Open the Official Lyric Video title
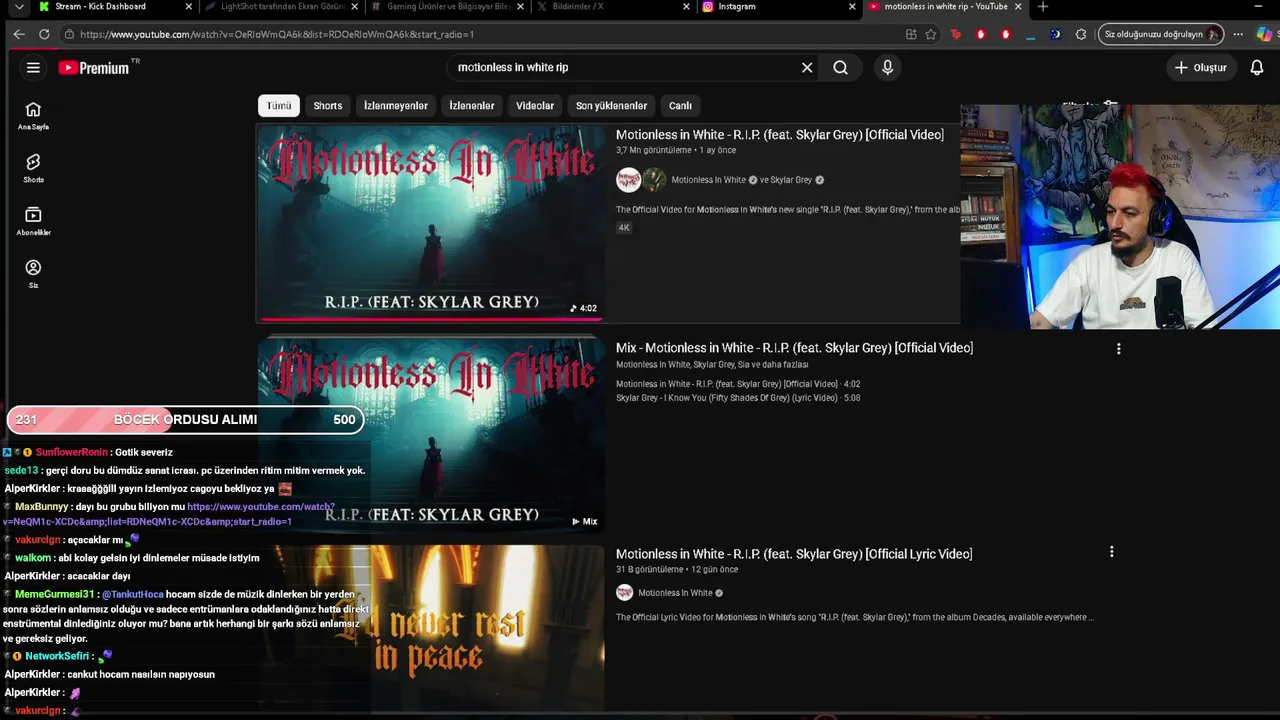The width and height of the screenshot is (1280, 720). click(794, 554)
